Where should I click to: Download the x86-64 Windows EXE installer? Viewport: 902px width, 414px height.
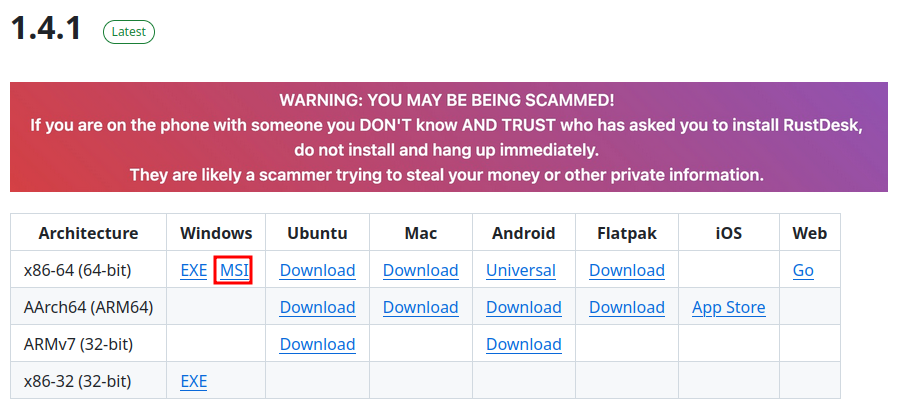point(193,270)
